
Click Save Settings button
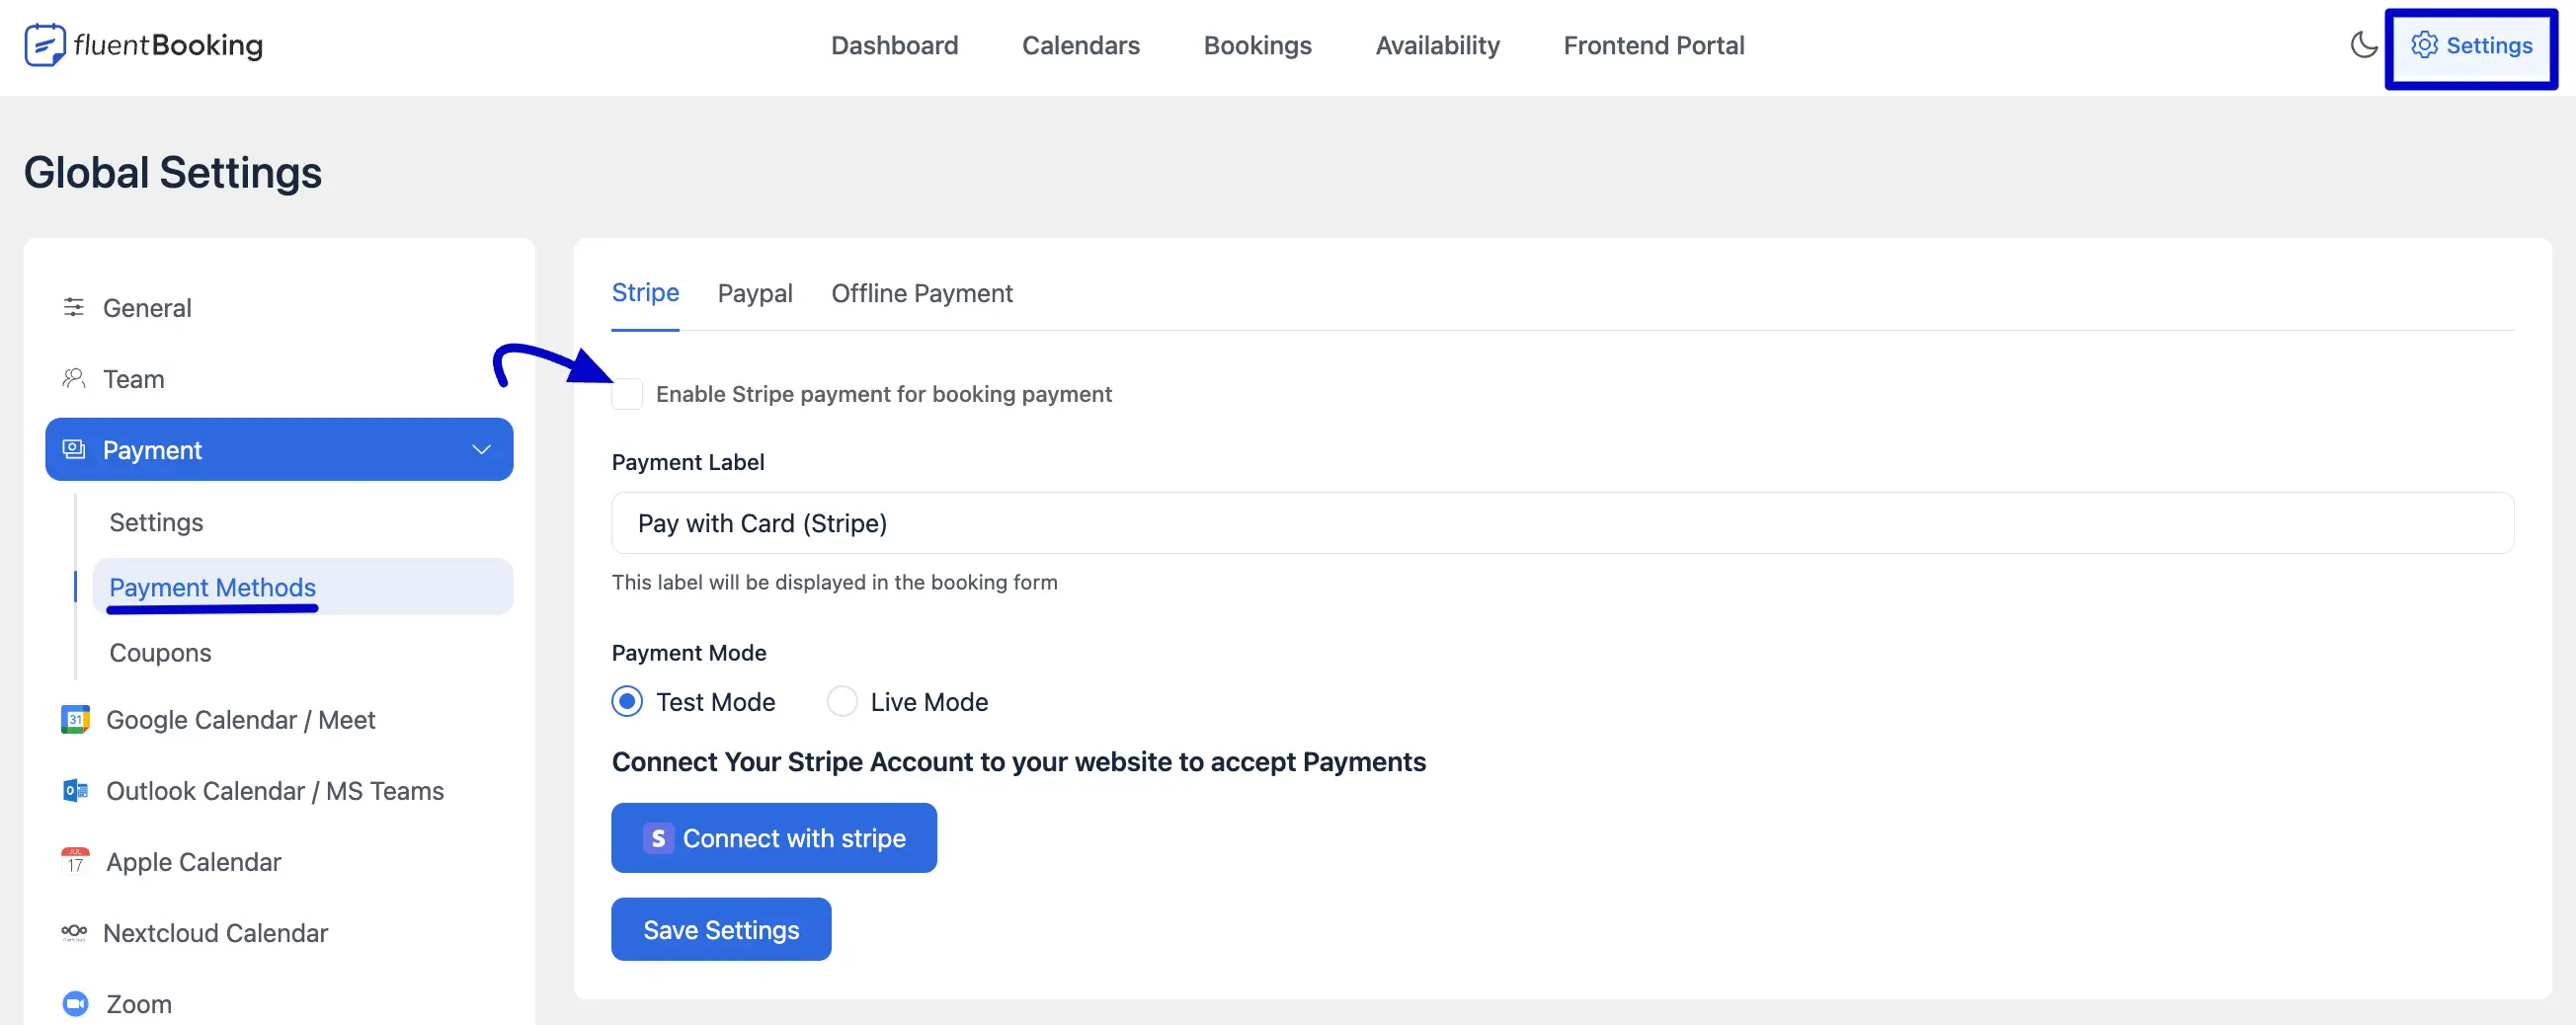721,929
